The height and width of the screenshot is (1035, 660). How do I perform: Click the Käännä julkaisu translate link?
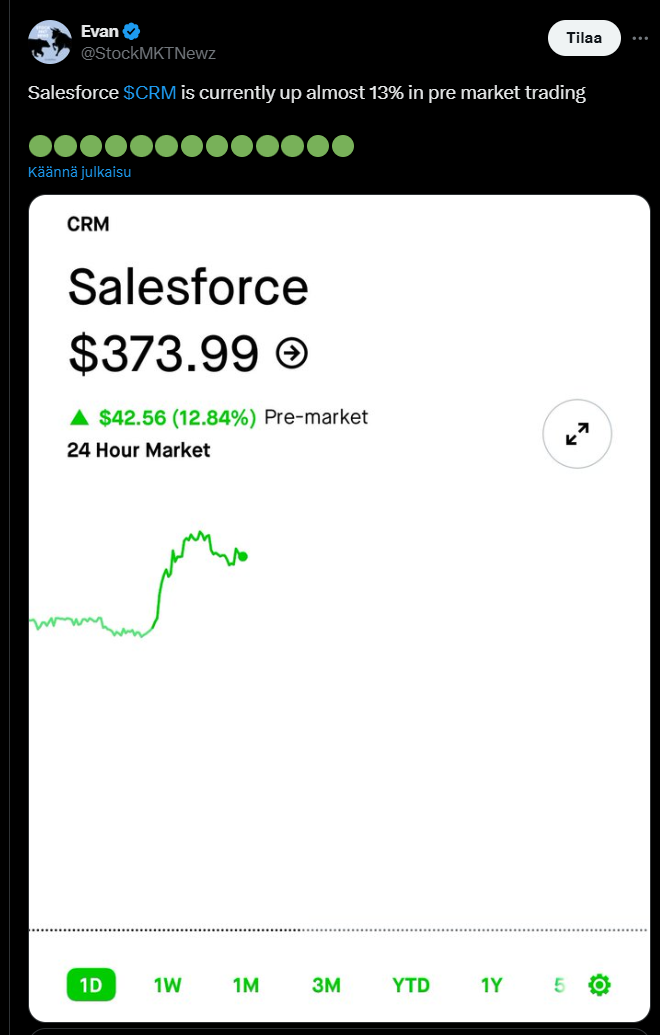(80, 172)
